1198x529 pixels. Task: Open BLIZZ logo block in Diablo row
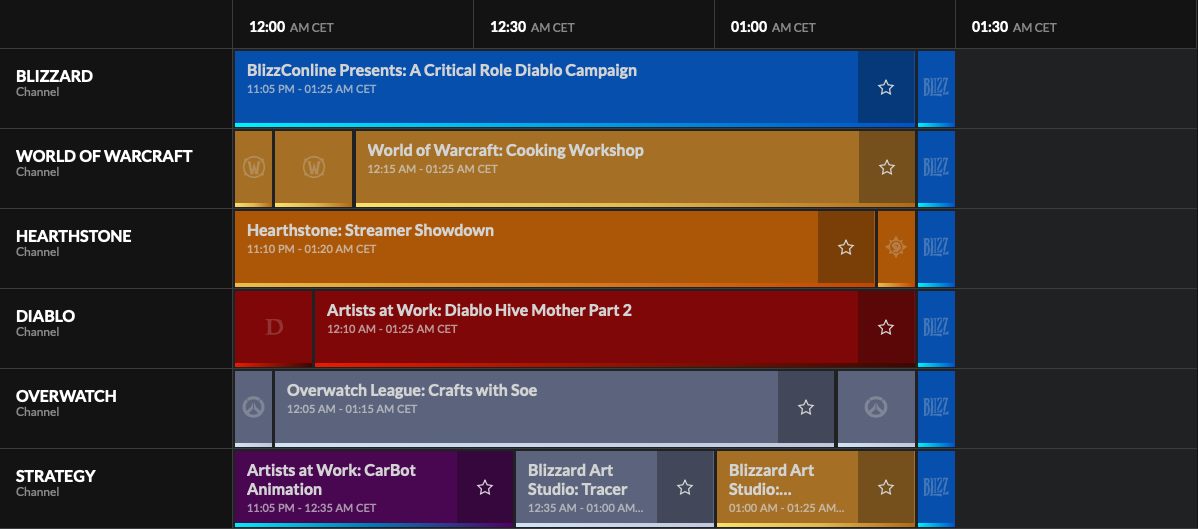pyautogui.click(x=936, y=327)
